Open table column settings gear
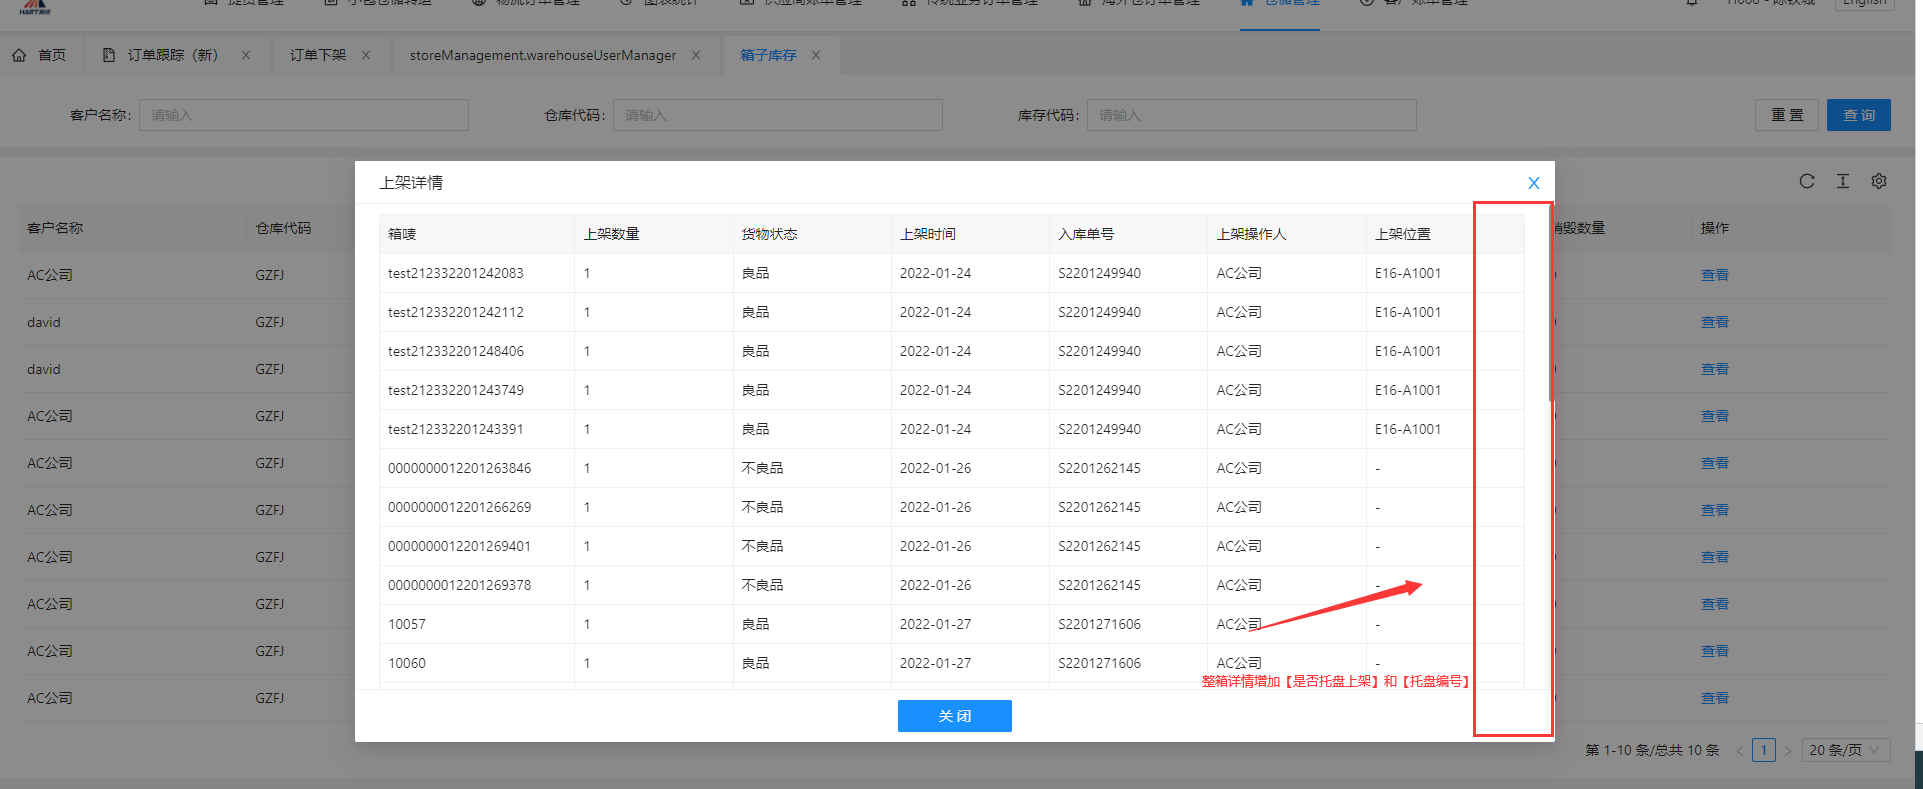This screenshot has width=1923, height=789. [x=1879, y=181]
